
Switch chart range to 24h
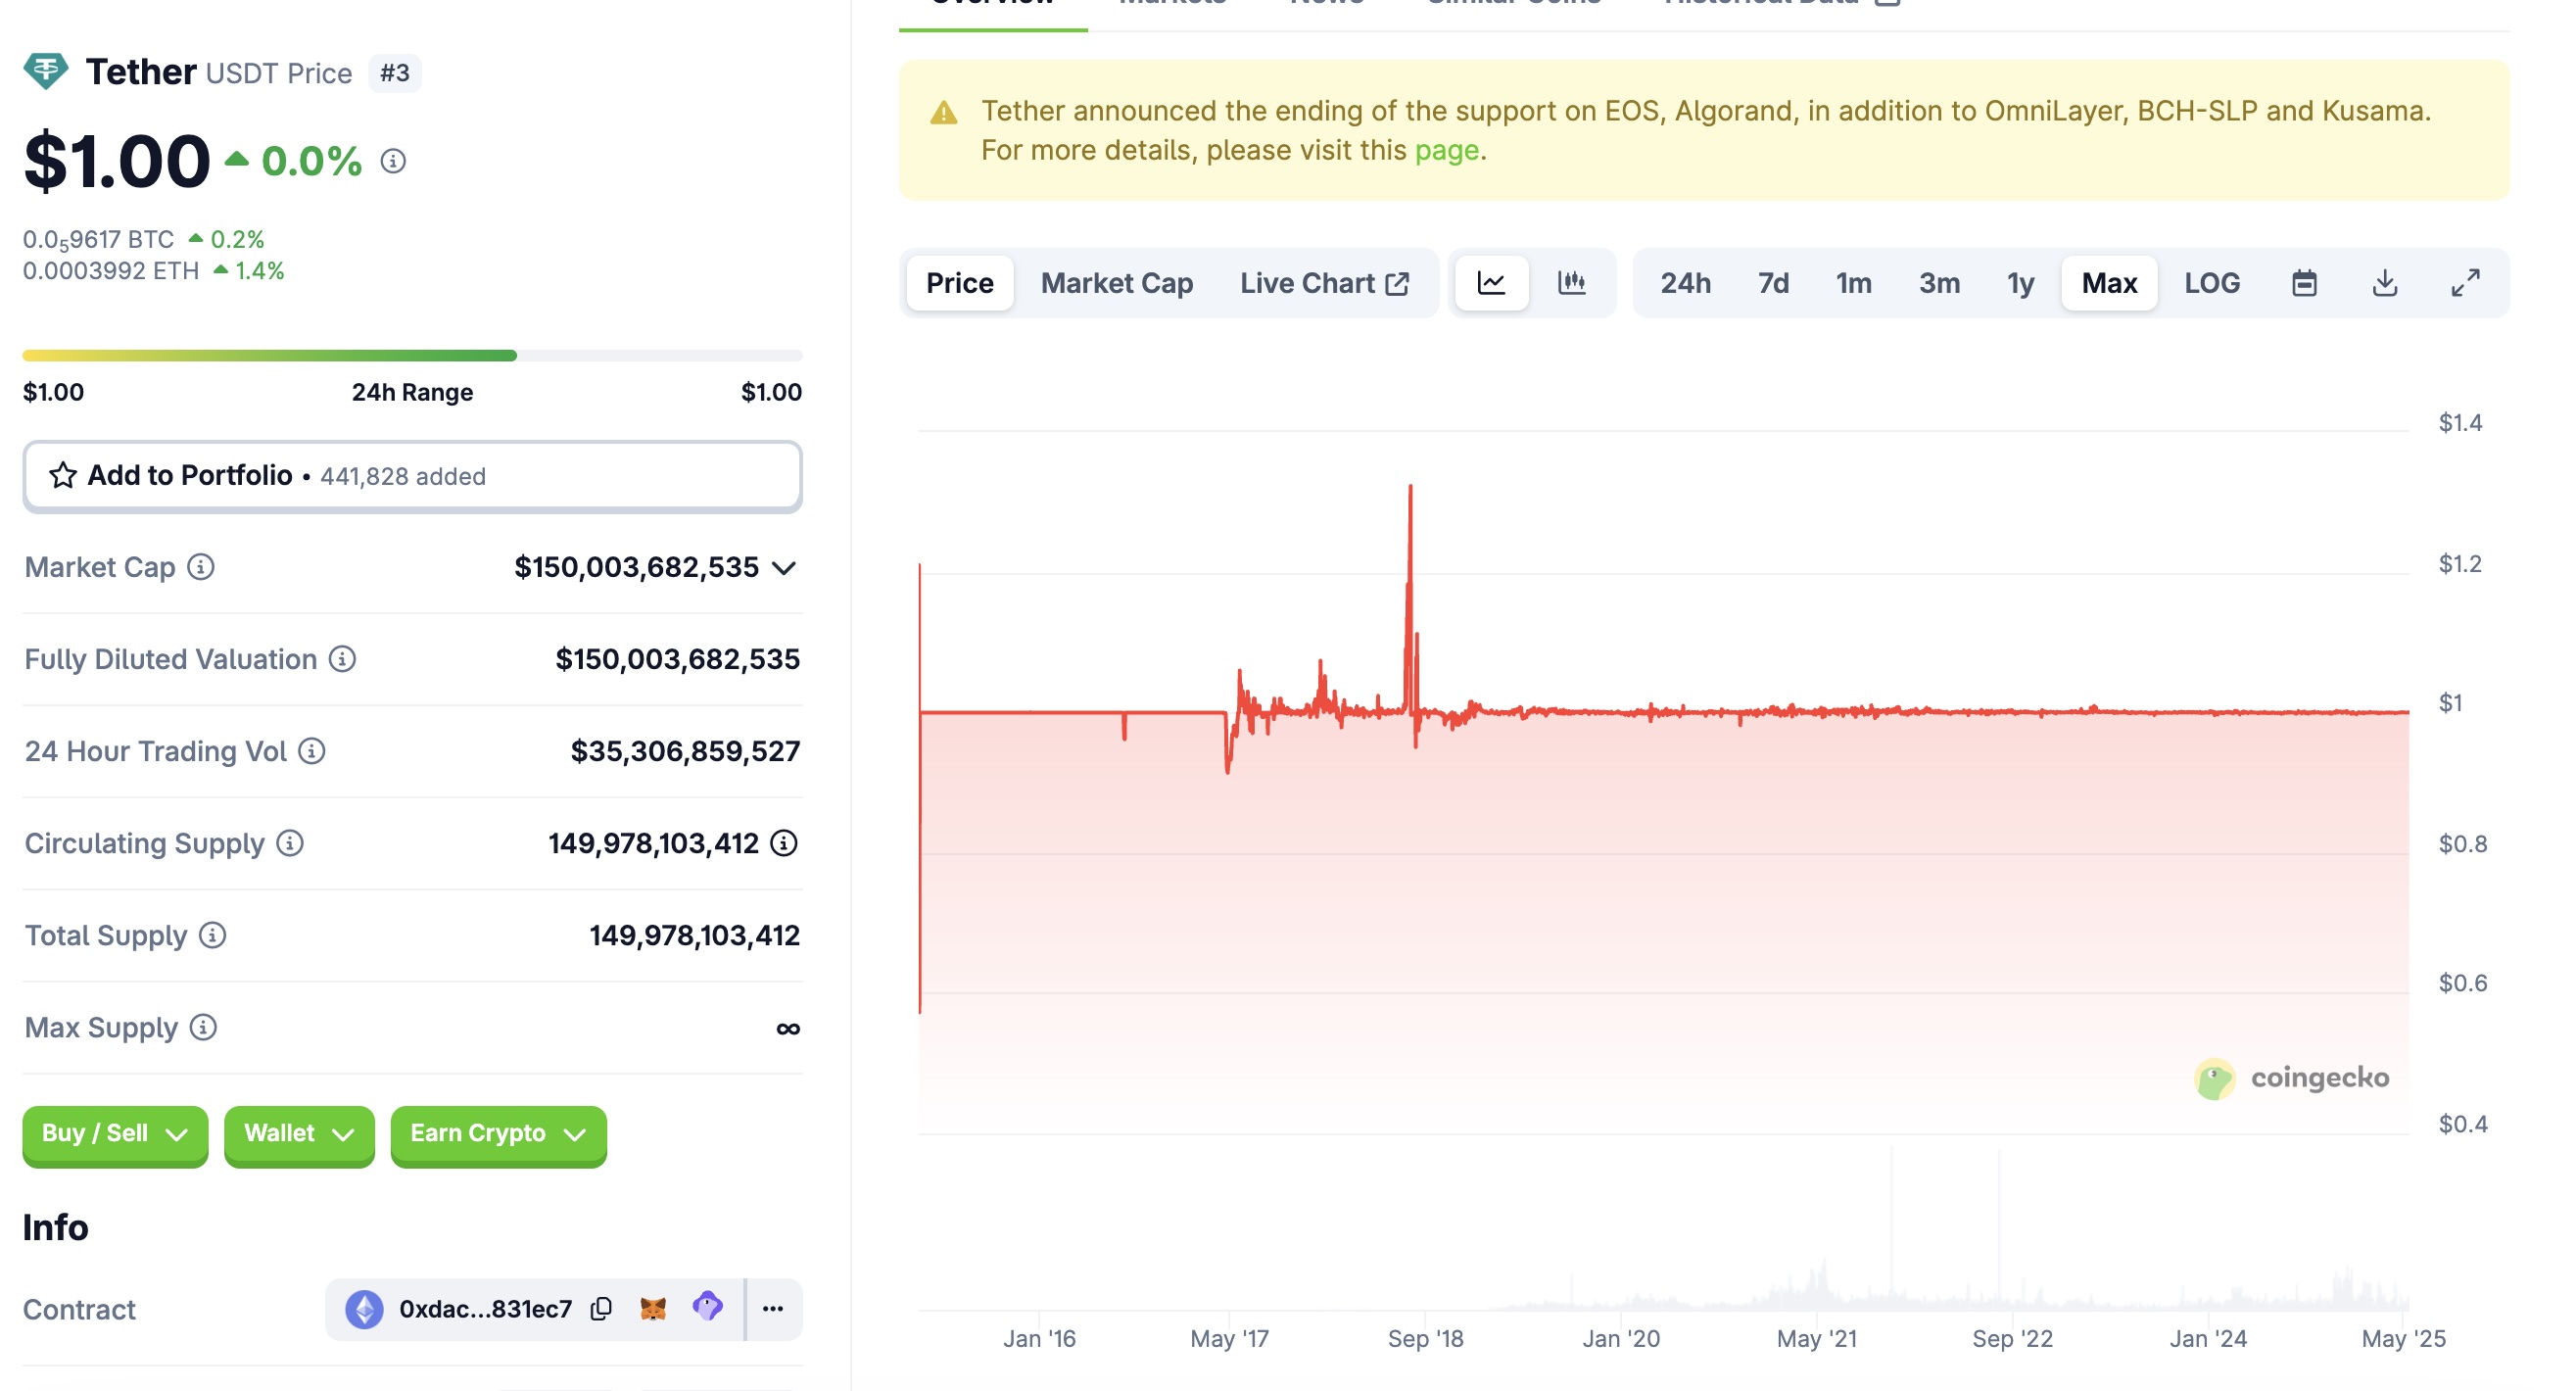[x=1685, y=283]
